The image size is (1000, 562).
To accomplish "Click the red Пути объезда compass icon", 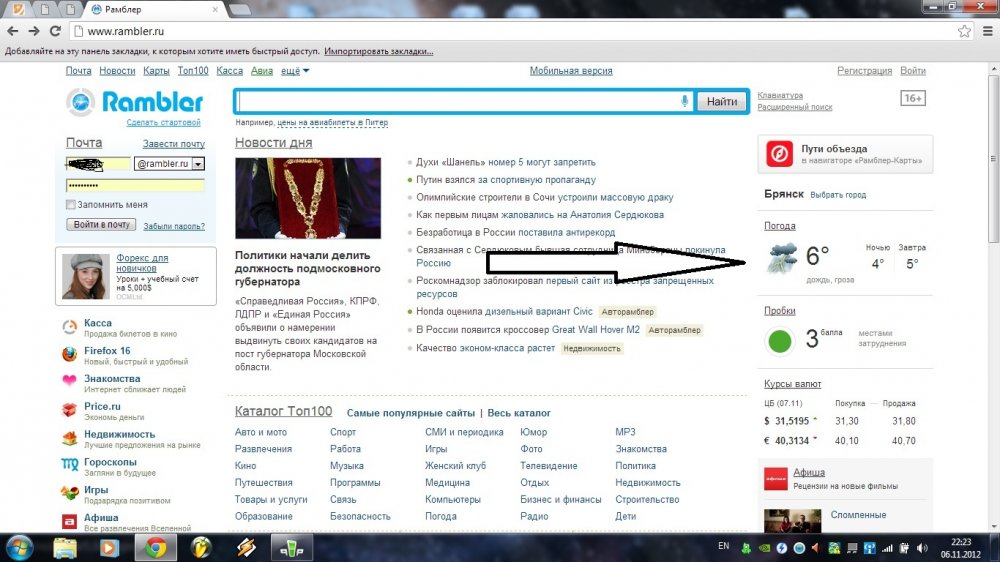I will (x=779, y=154).
